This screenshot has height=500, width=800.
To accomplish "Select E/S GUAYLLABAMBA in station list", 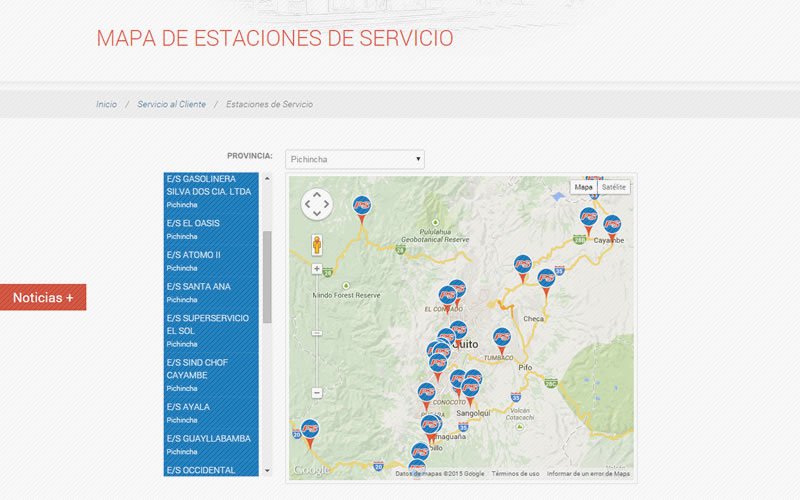I will (x=208, y=438).
